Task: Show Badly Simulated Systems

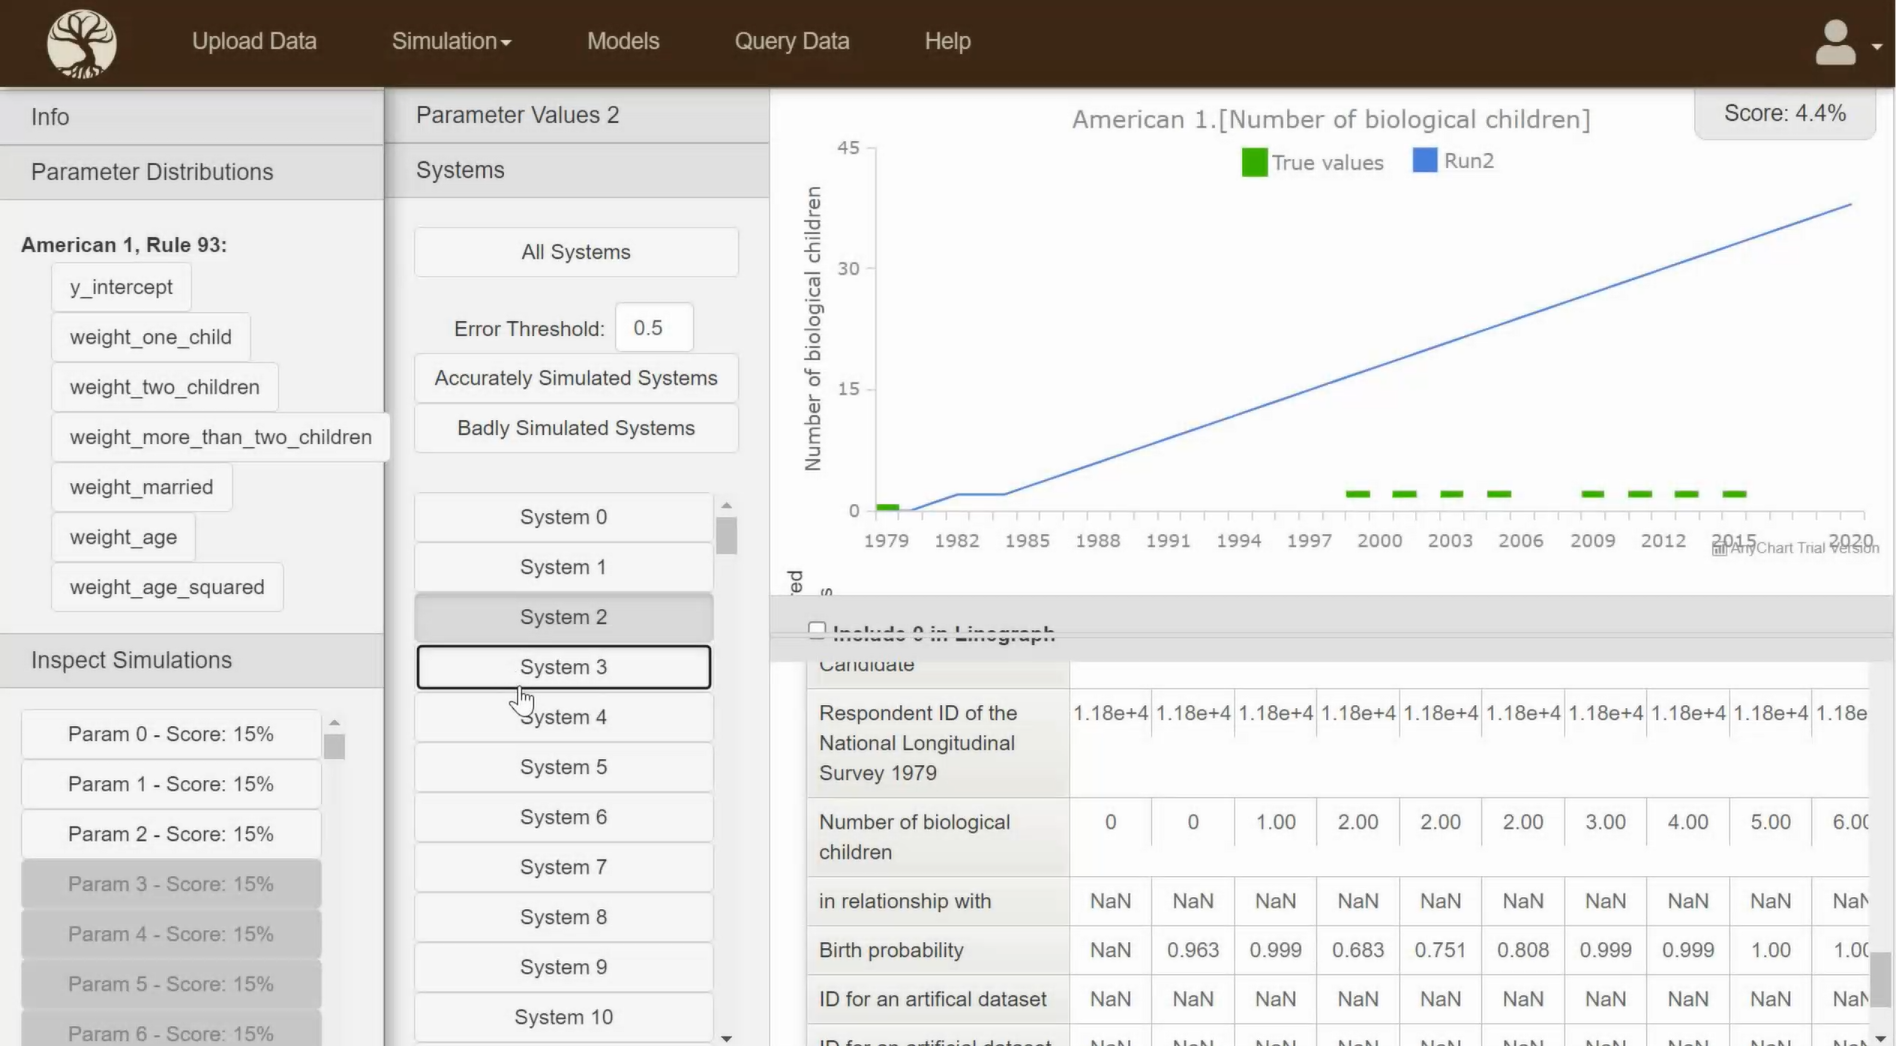Action: pyautogui.click(x=576, y=428)
